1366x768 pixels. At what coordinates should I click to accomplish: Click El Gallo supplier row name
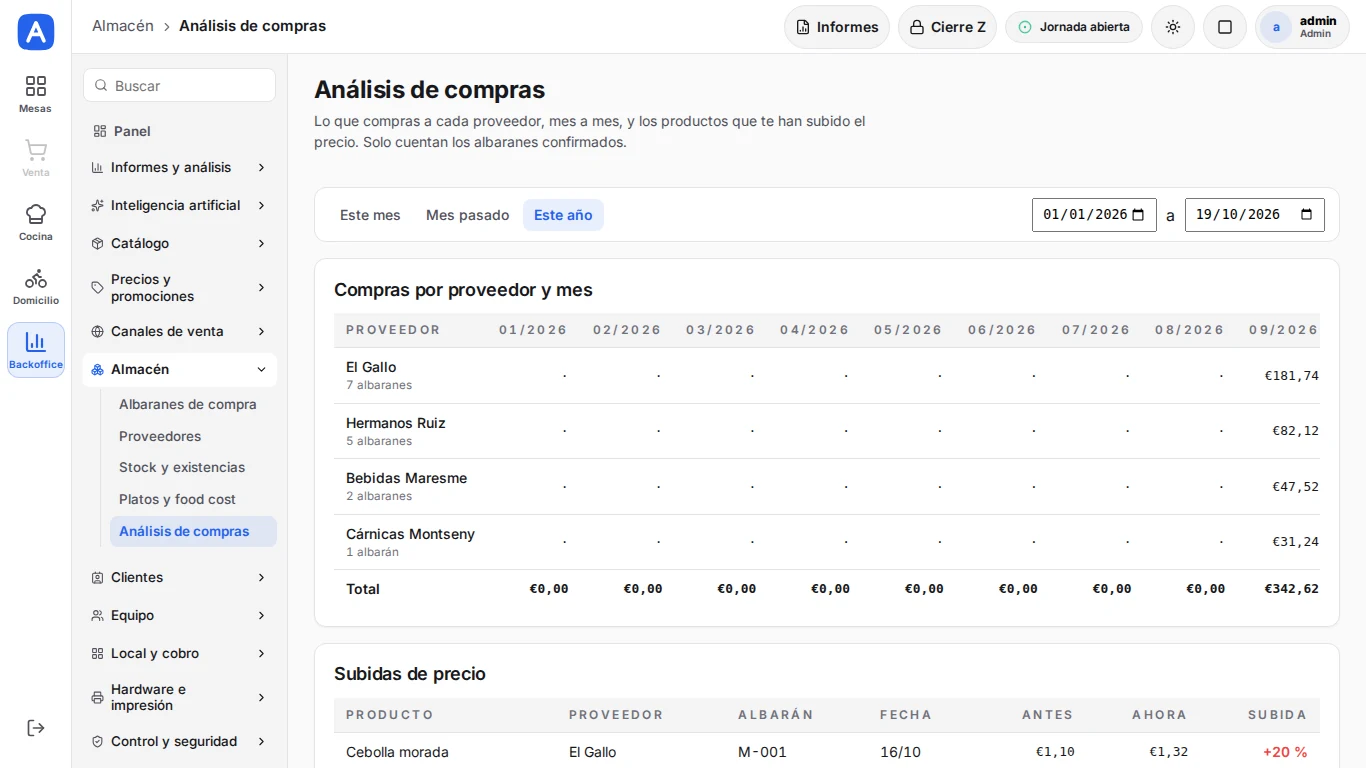pos(371,367)
